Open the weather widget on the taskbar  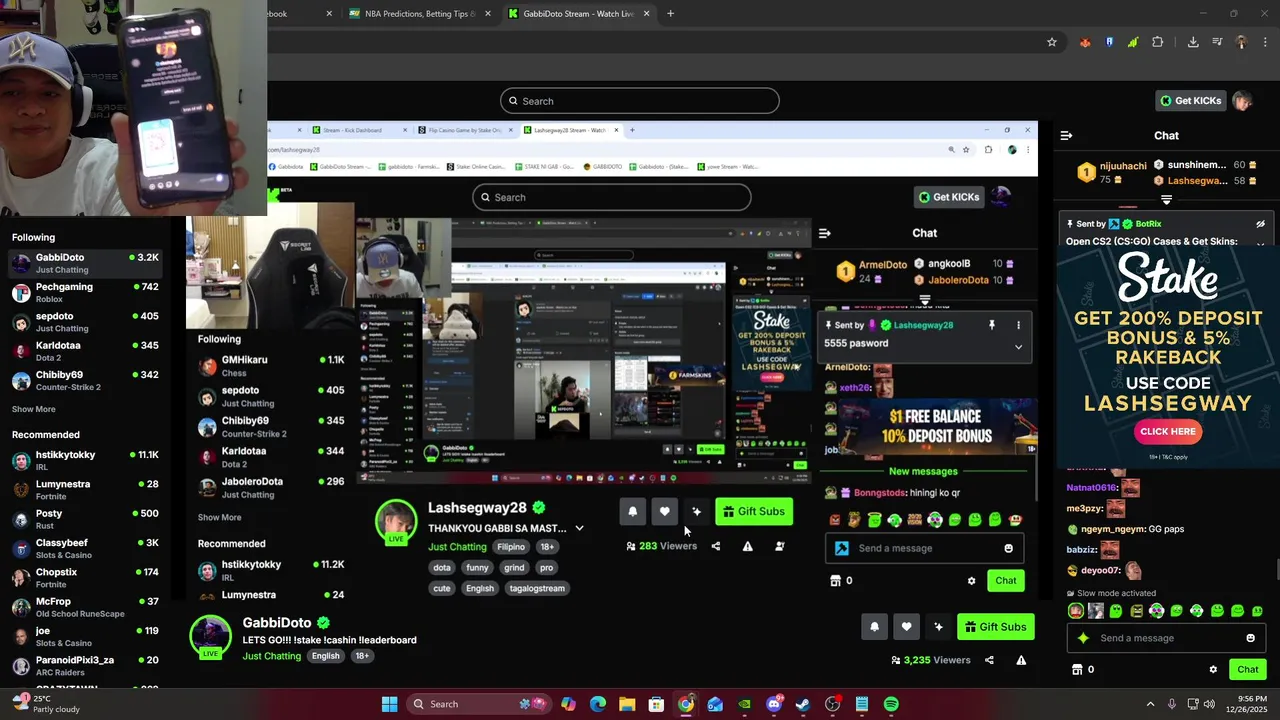tap(48, 704)
